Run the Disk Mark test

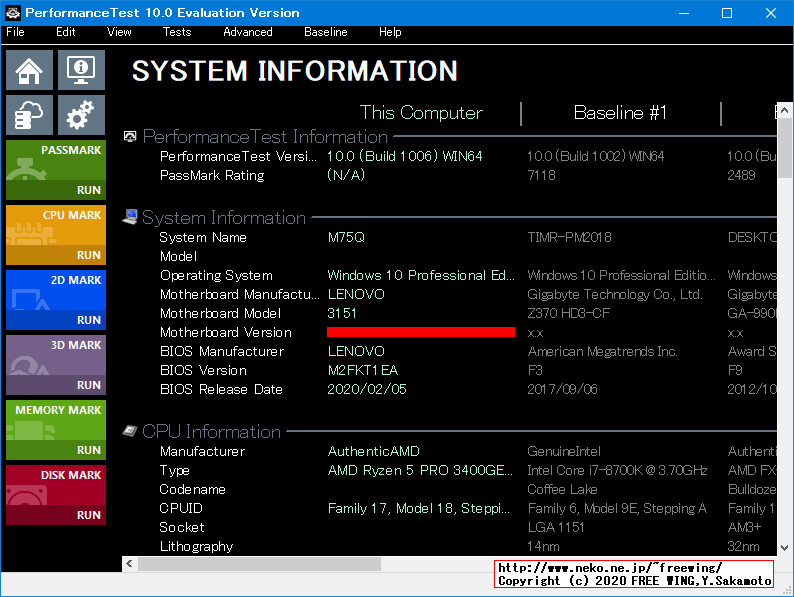pyautogui.click(x=56, y=495)
